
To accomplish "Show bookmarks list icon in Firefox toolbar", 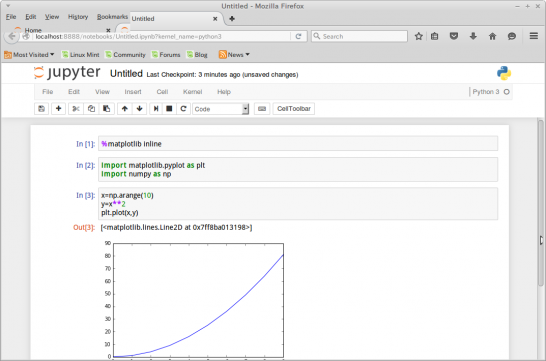I will [x=435, y=36].
